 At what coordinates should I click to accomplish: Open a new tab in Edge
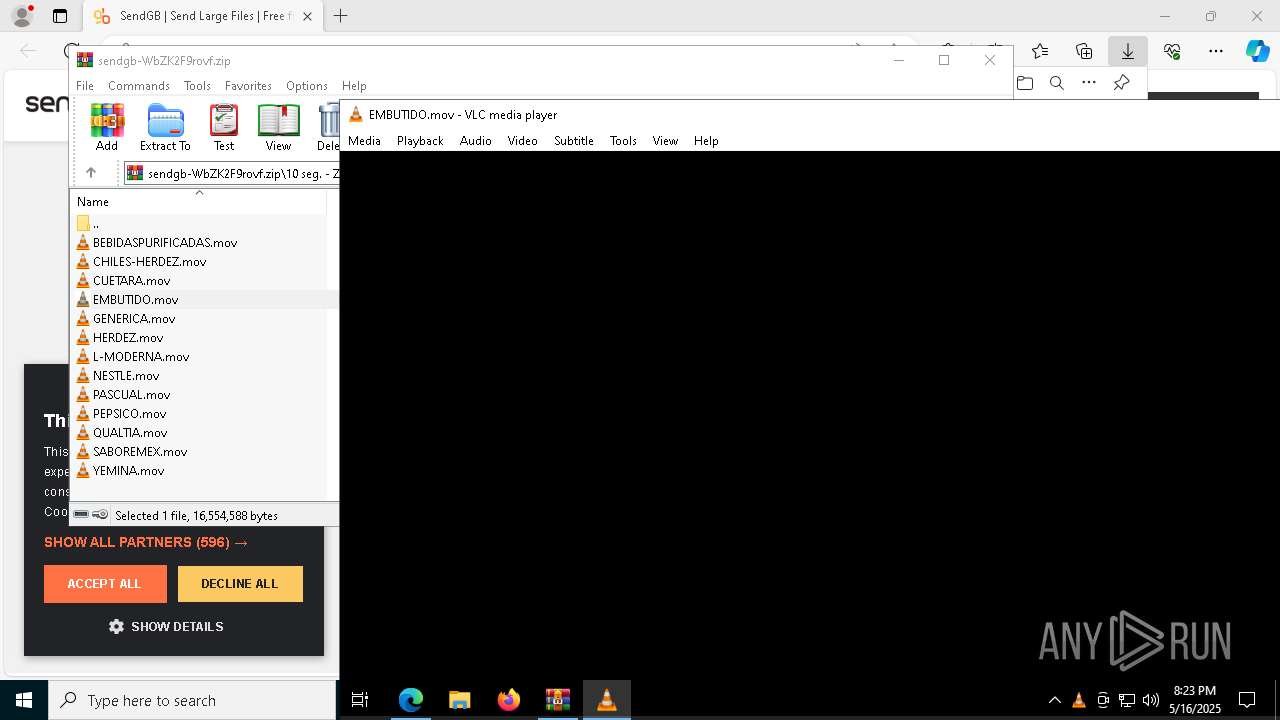[x=341, y=16]
